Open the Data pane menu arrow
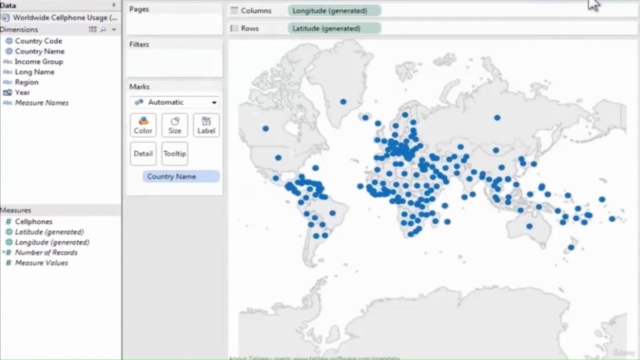This screenshot has height=360, width=640. pyautogui.click(x=114, y=5)
